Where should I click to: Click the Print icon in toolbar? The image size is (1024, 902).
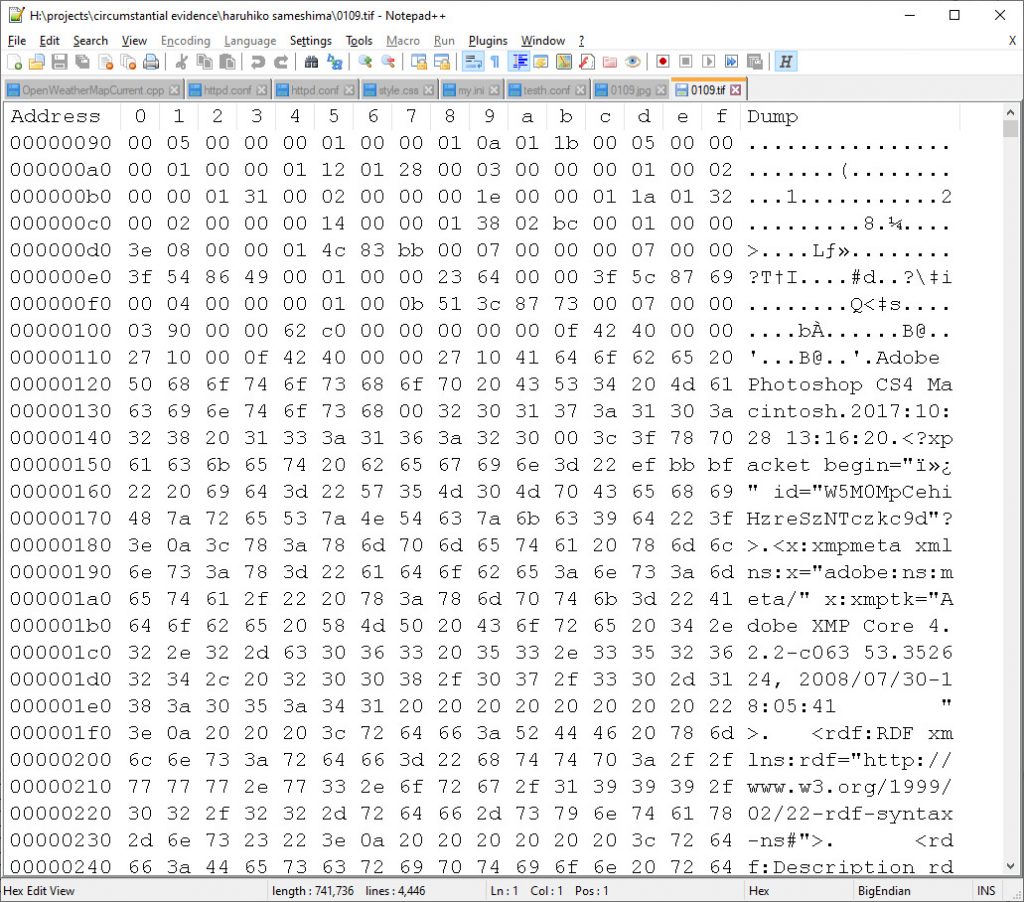pos(151,62)
